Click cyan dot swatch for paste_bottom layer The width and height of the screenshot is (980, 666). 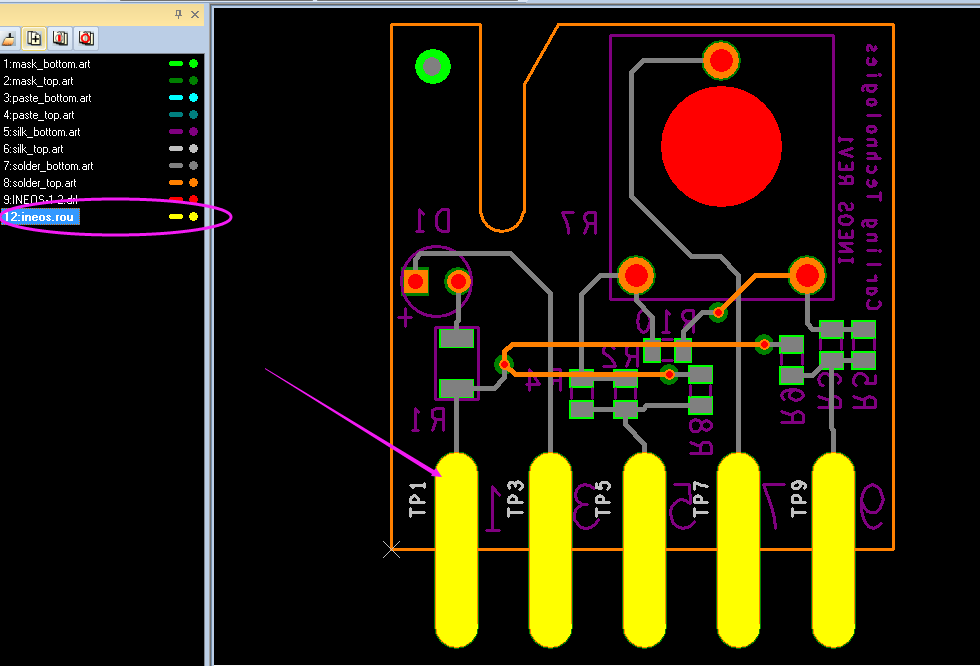pos(193,98)
